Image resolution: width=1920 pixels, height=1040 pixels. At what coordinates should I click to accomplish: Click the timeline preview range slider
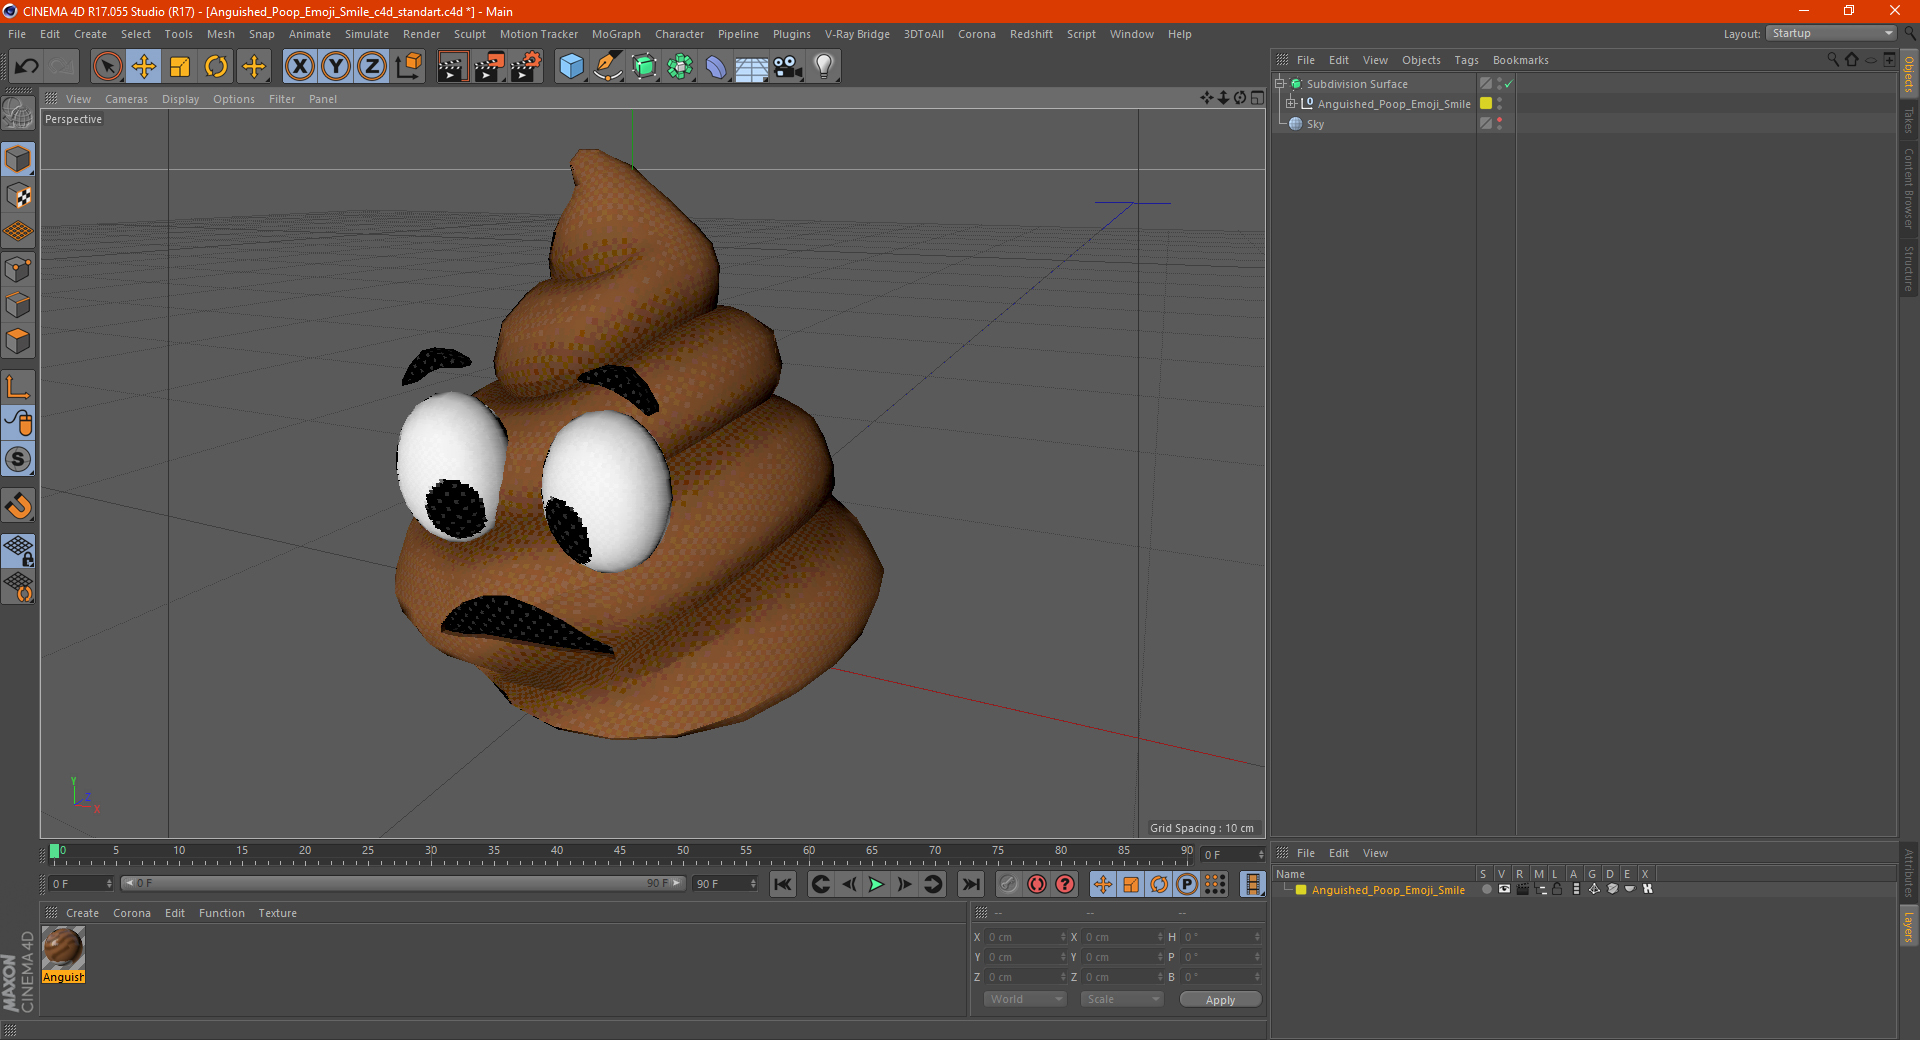coord(402,884)
